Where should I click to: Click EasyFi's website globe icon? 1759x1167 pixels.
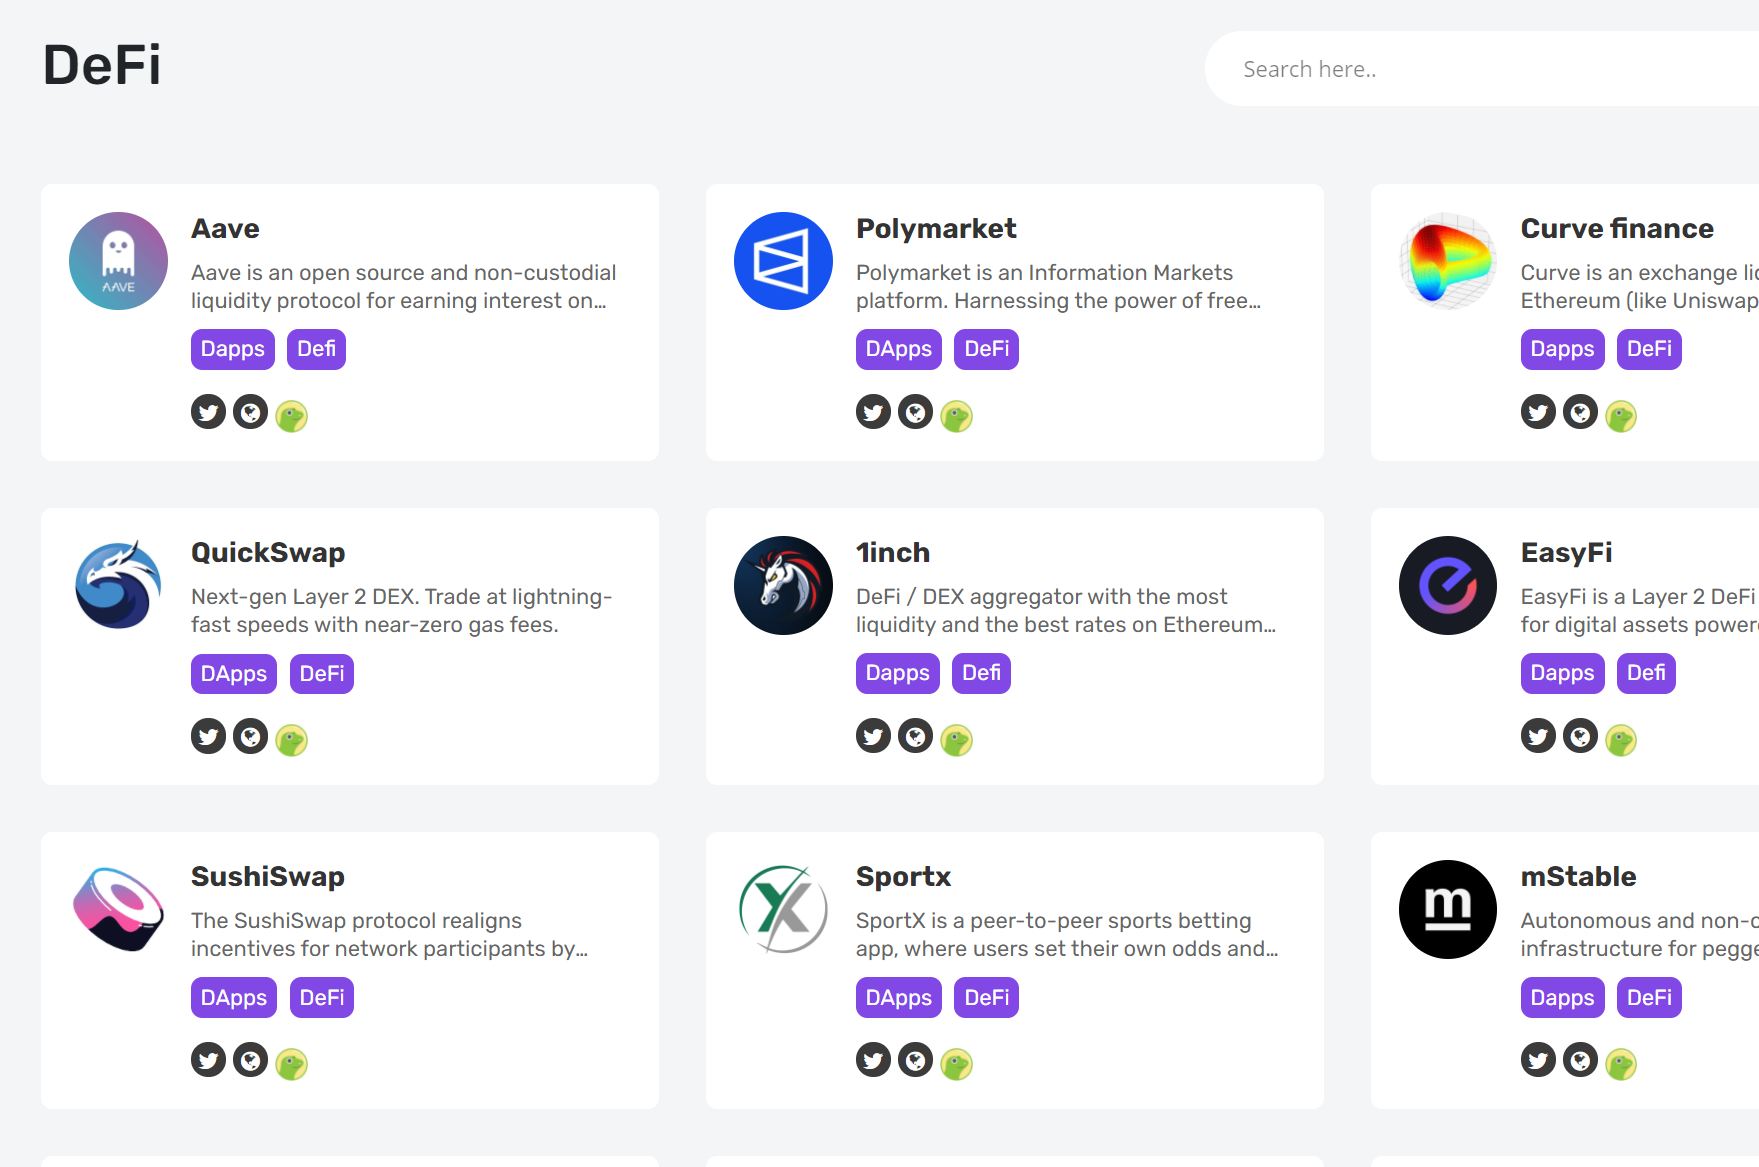point(1580,736)
